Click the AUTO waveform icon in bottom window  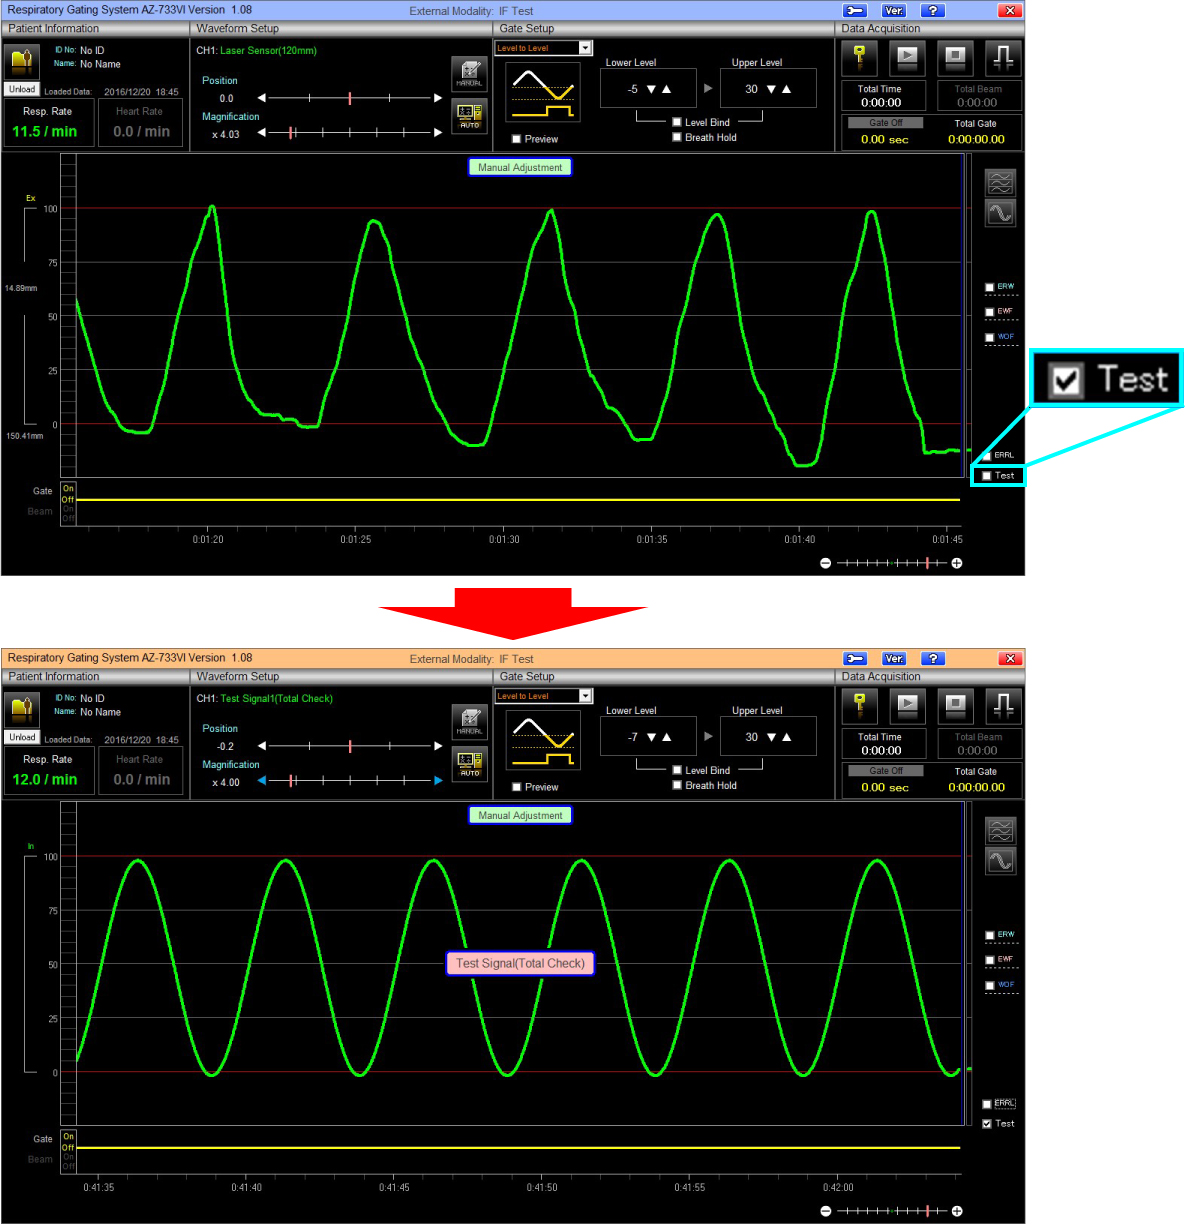(x=469, y=765)
